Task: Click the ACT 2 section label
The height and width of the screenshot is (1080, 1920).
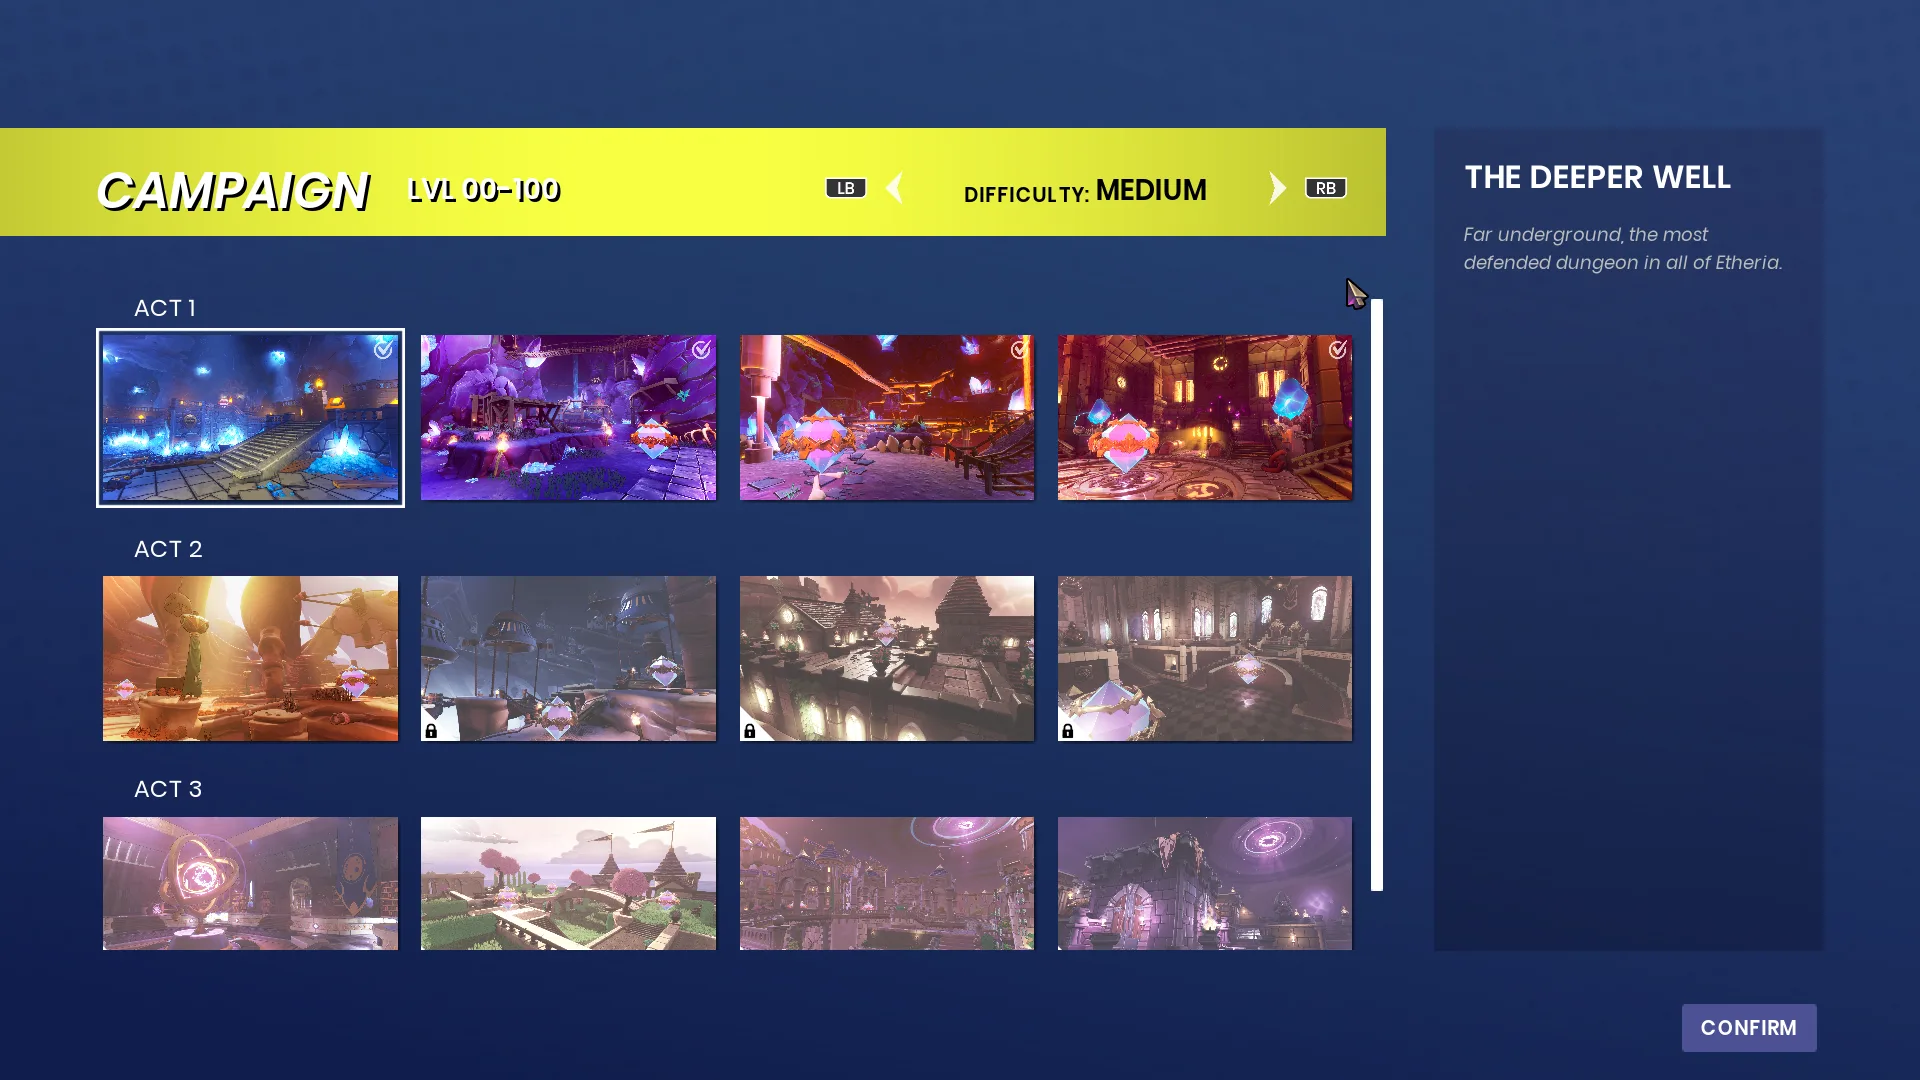Action: point(168,549)
